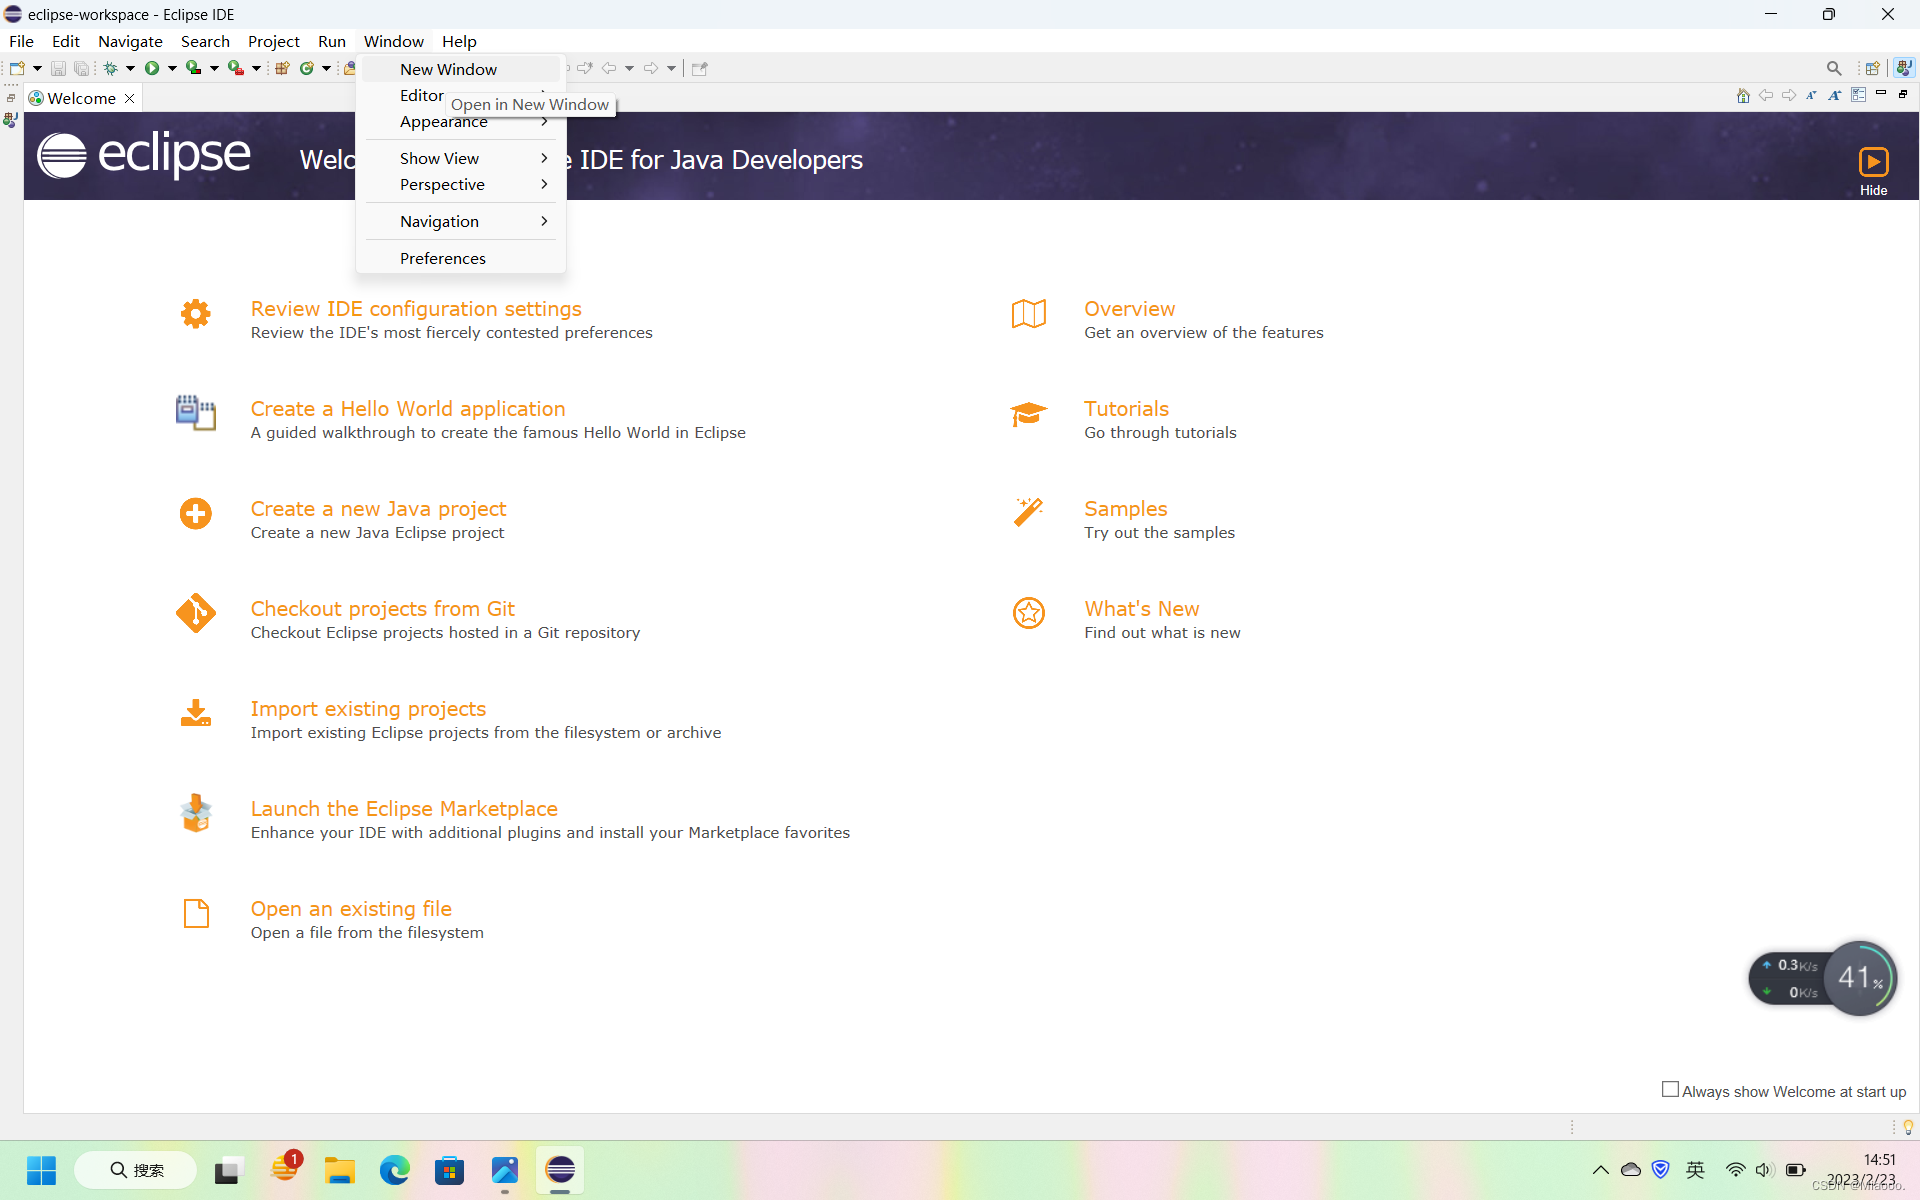Expand the Navigation submenu
This screenshot has height=1200, width=1920.
click(x=461, y=221)
